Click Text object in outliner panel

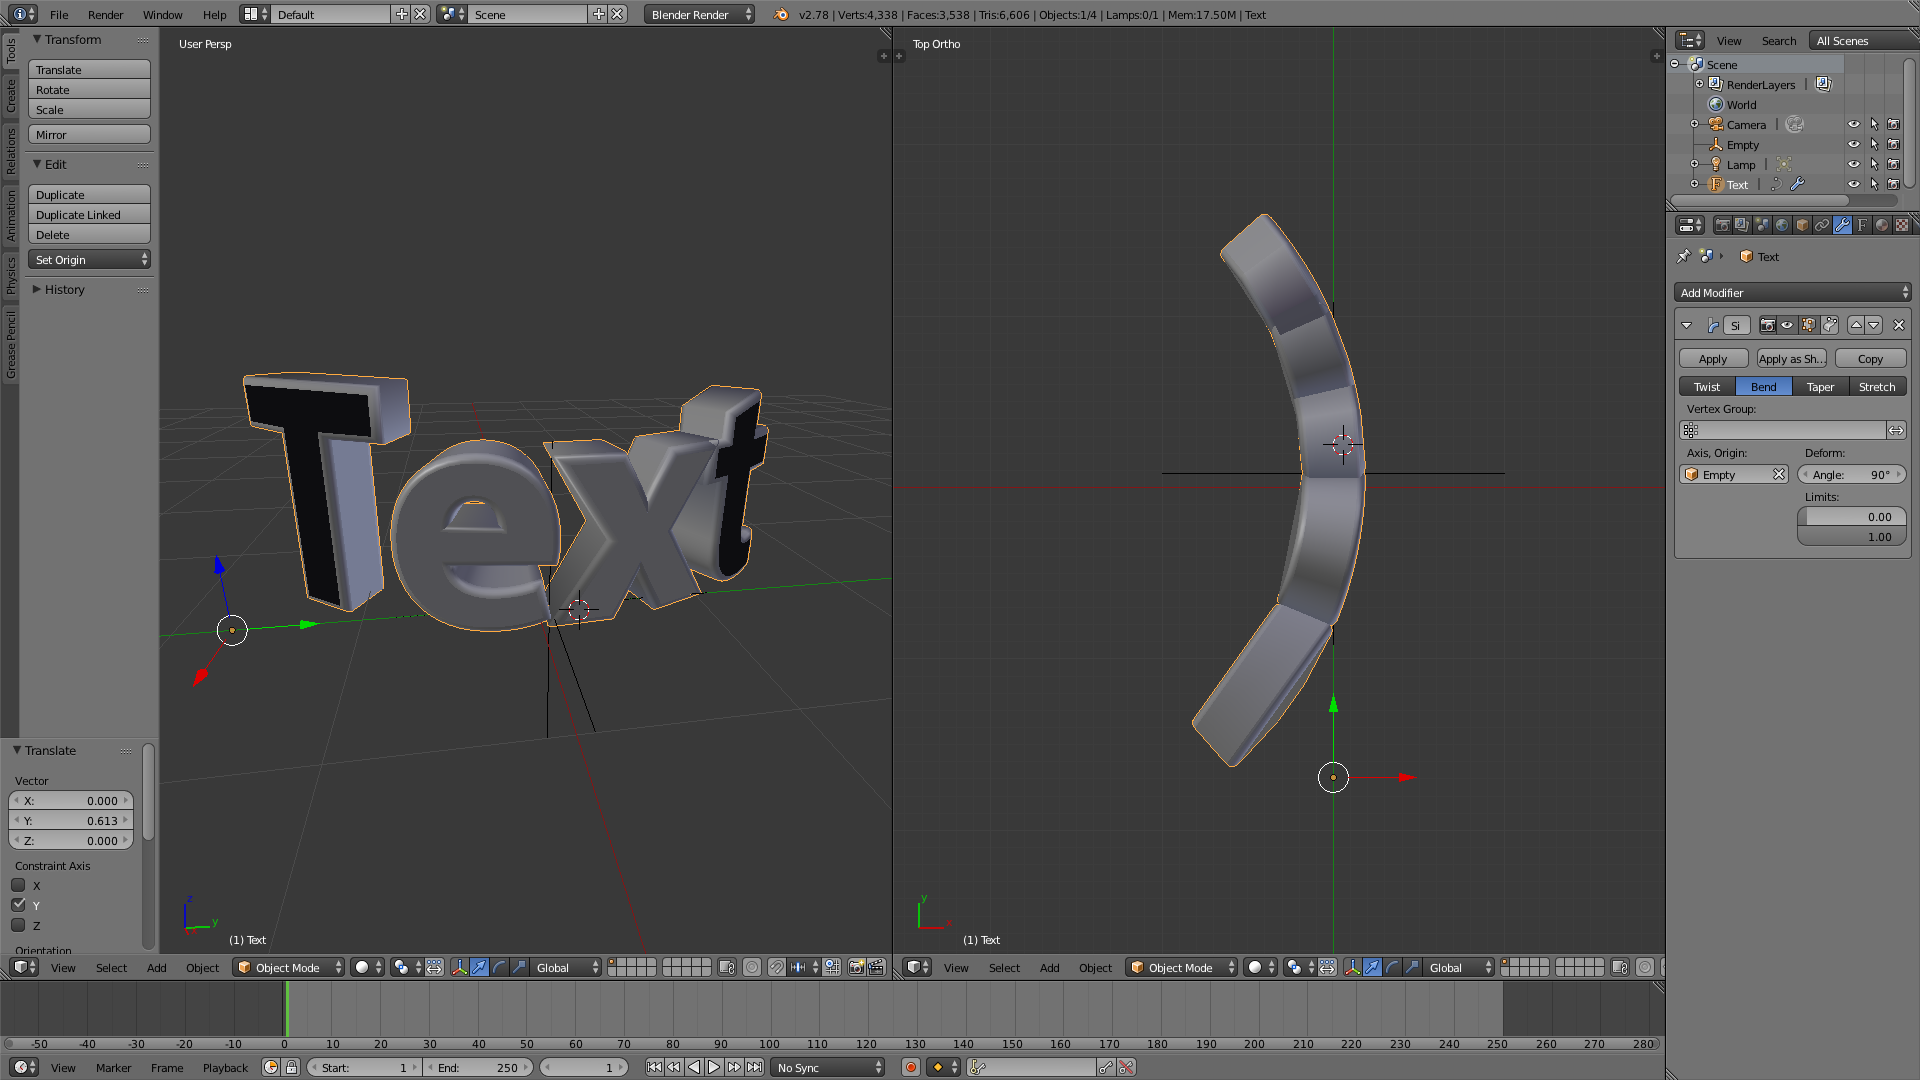pos(1738,185)
